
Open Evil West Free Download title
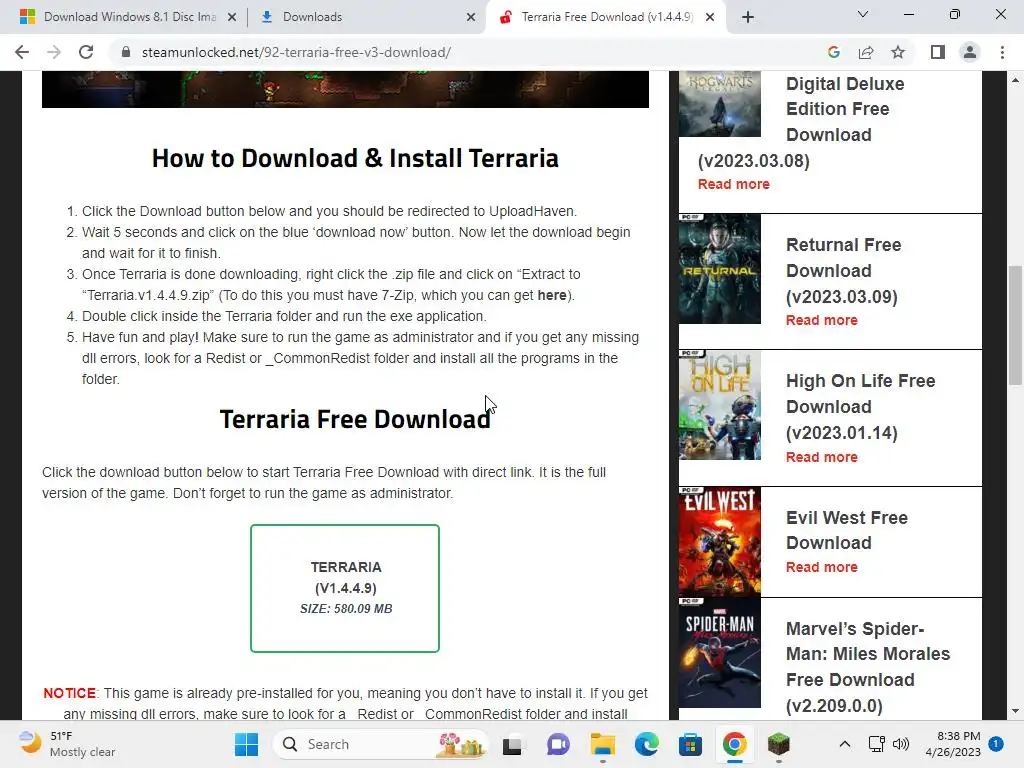847,530
